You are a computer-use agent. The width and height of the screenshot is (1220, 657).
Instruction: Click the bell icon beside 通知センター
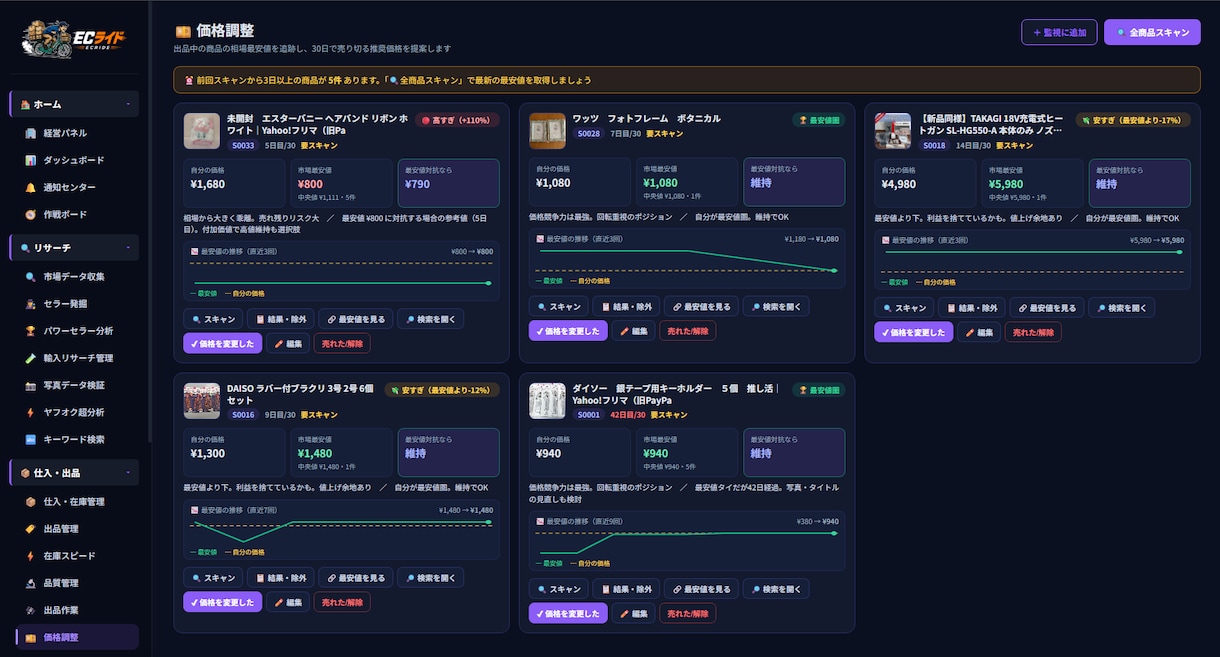tap(30, 187)
